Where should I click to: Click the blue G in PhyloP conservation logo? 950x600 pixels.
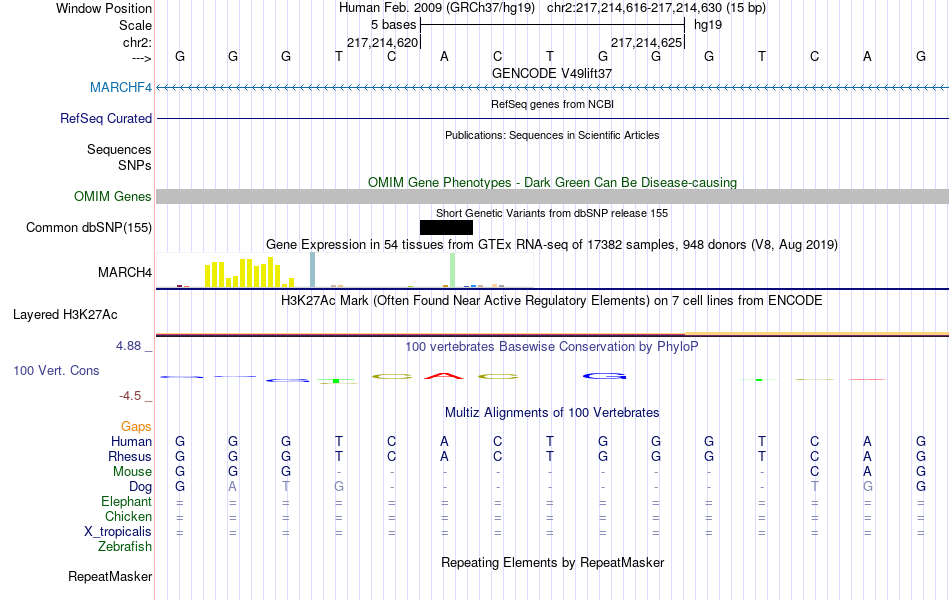pyautogui.click(x=604, y=376)
